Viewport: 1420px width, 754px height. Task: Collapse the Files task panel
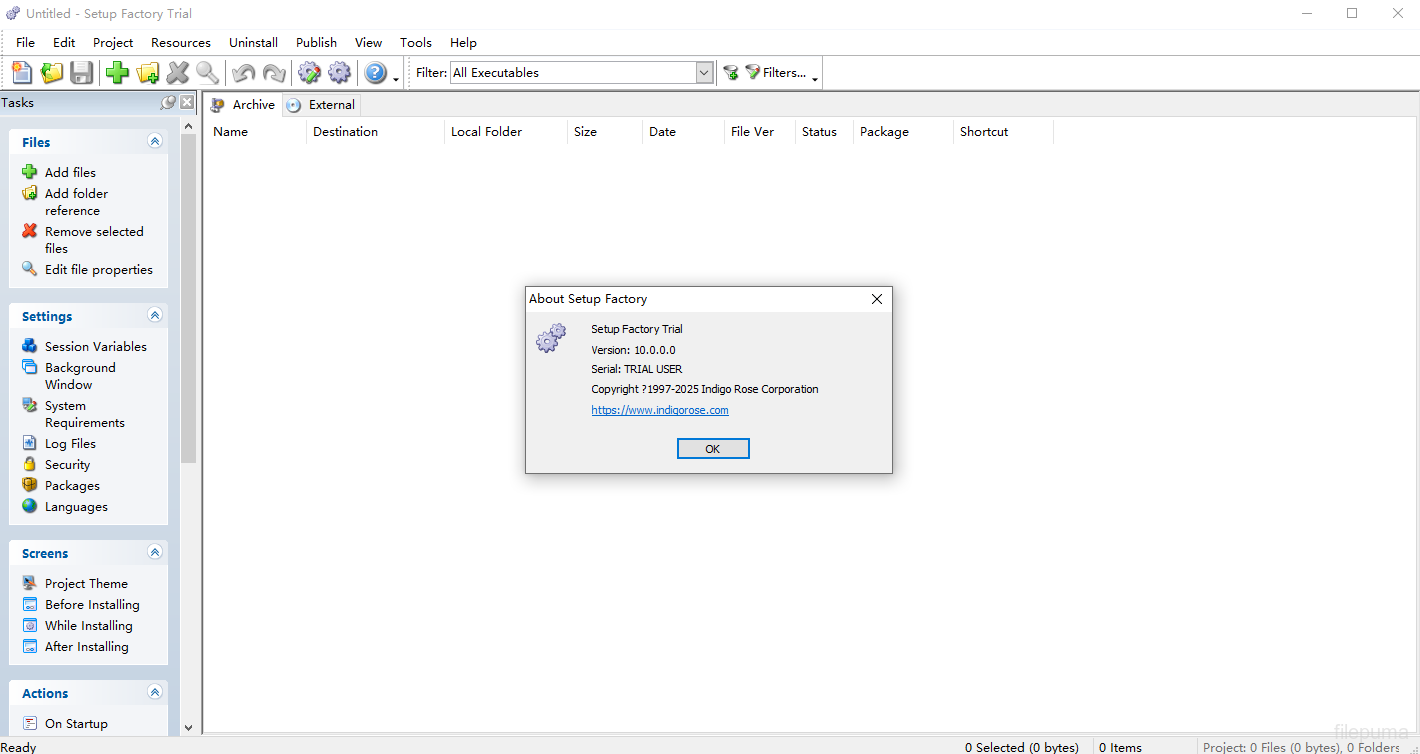[155, 141]
